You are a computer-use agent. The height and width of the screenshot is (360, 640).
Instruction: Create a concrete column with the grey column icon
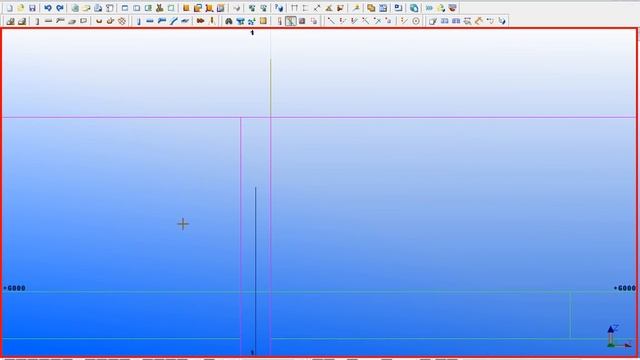click(x=37, y=21)
